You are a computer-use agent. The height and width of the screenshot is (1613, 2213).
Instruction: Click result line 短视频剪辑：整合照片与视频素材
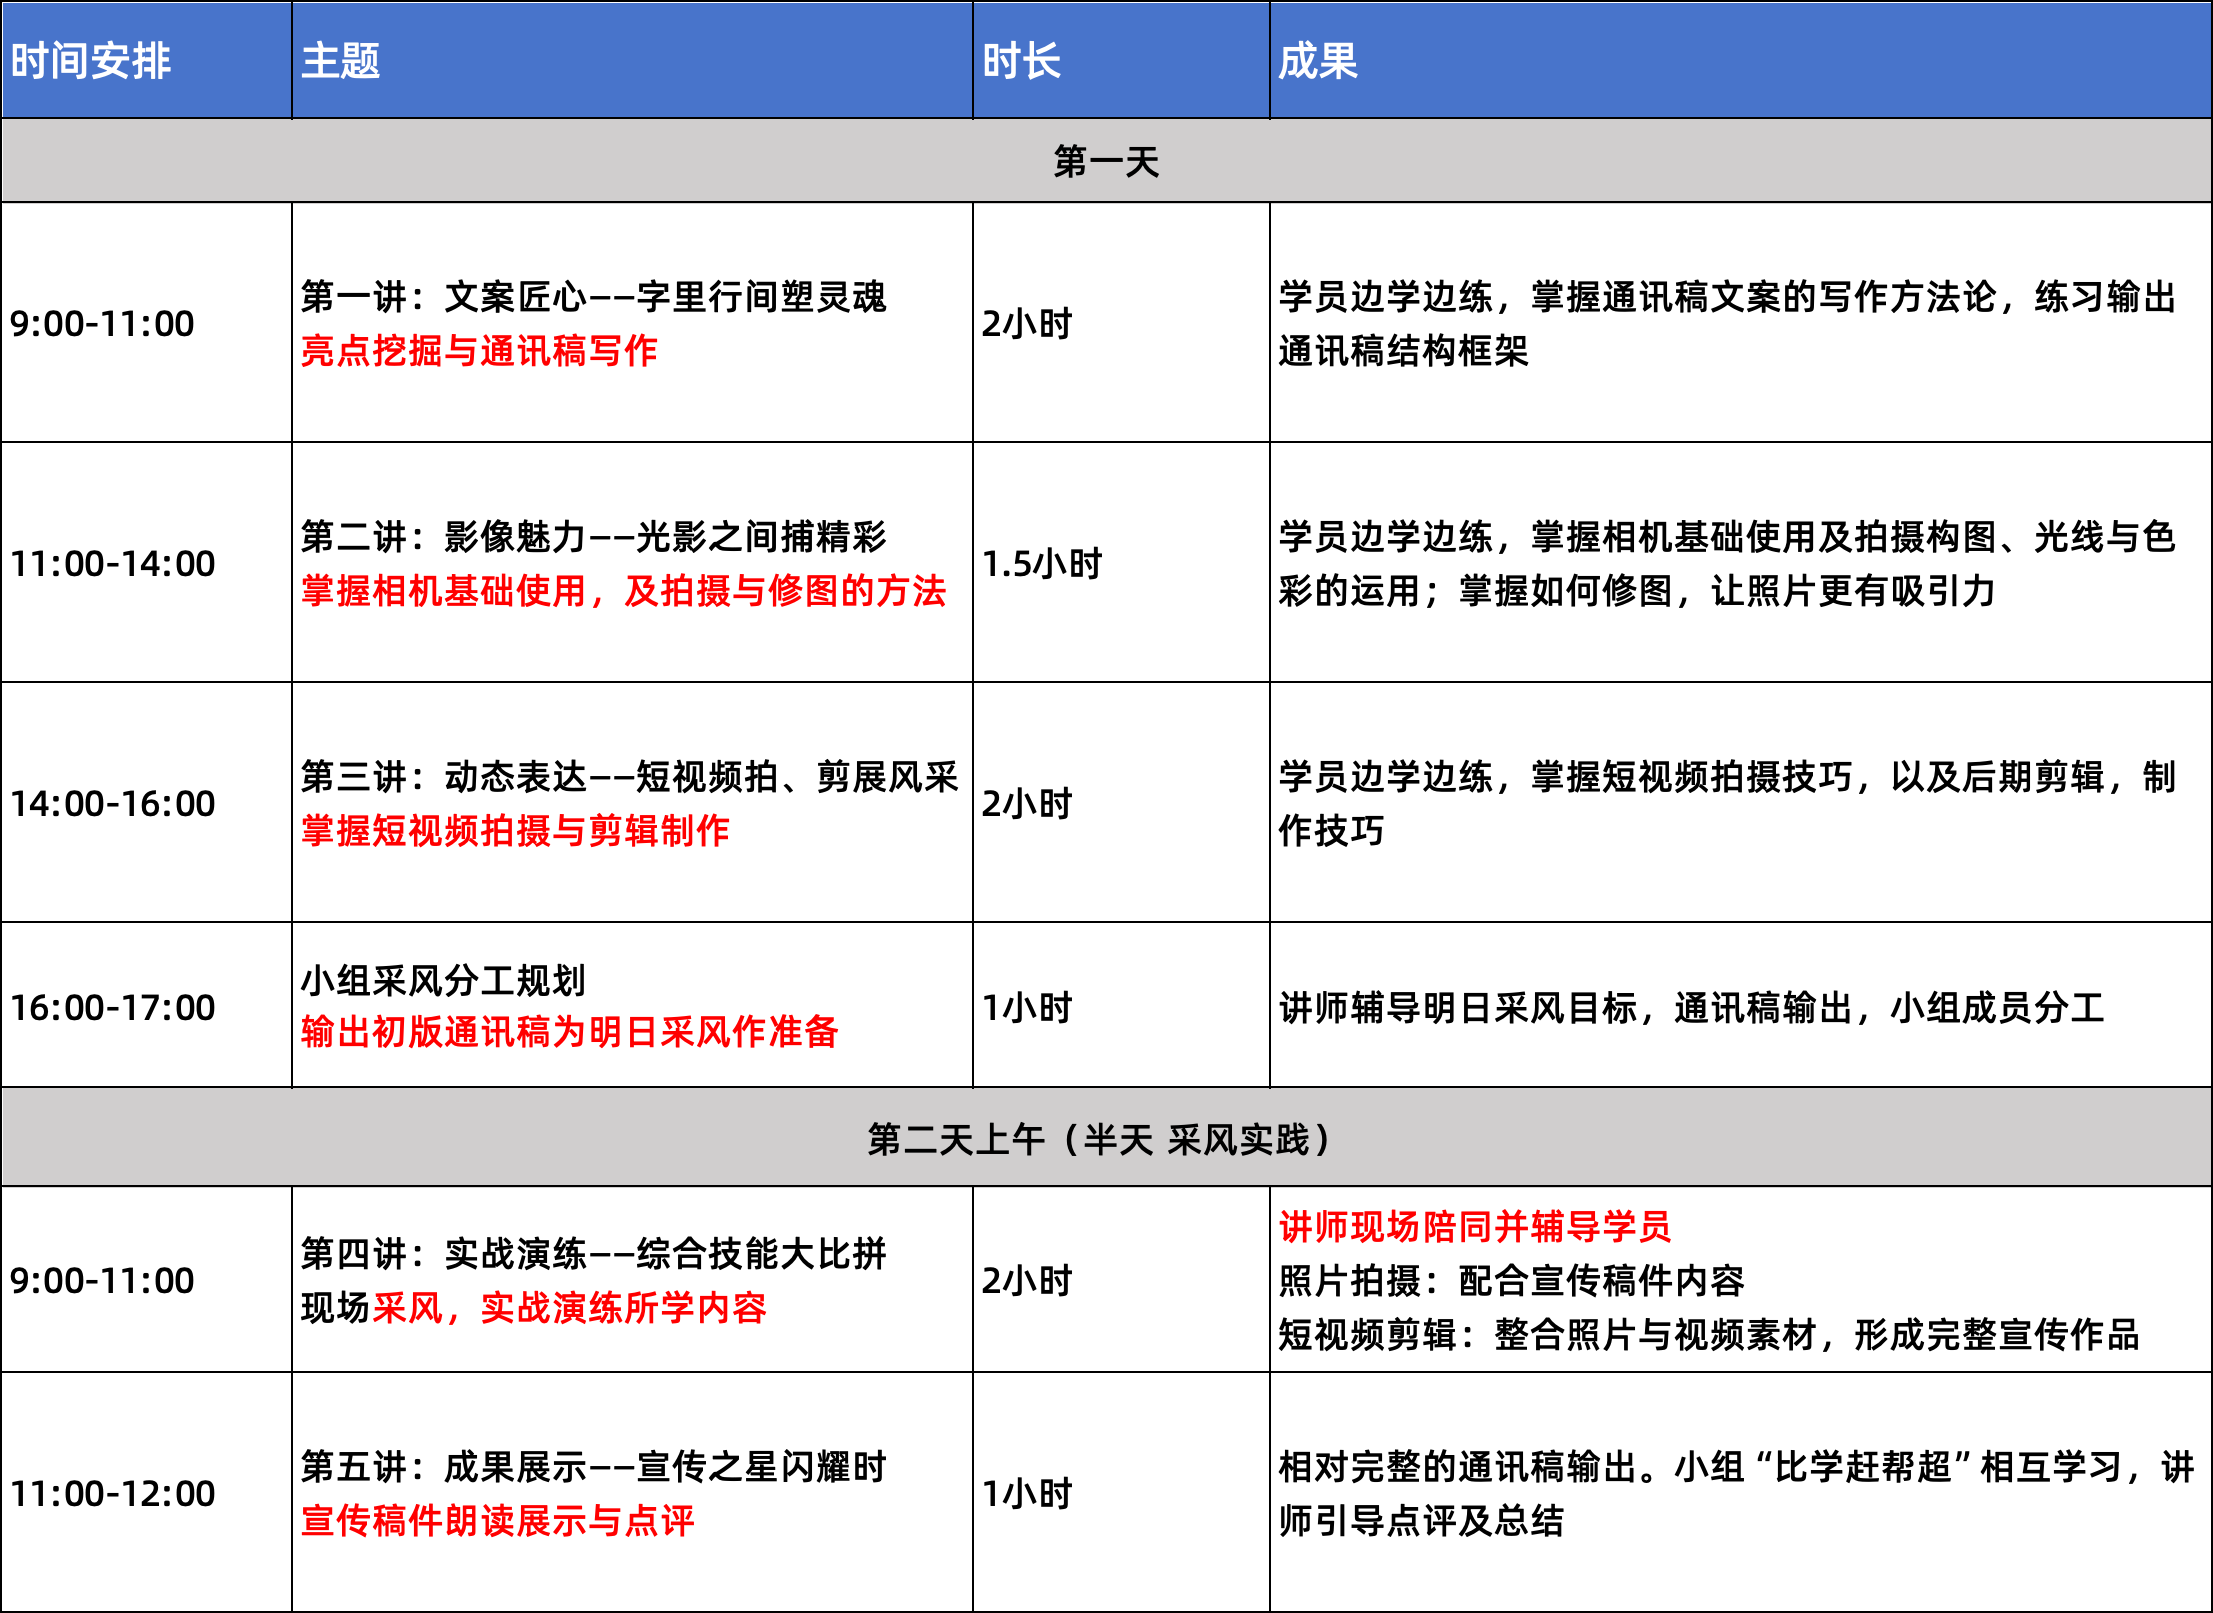(1709, 1334)
